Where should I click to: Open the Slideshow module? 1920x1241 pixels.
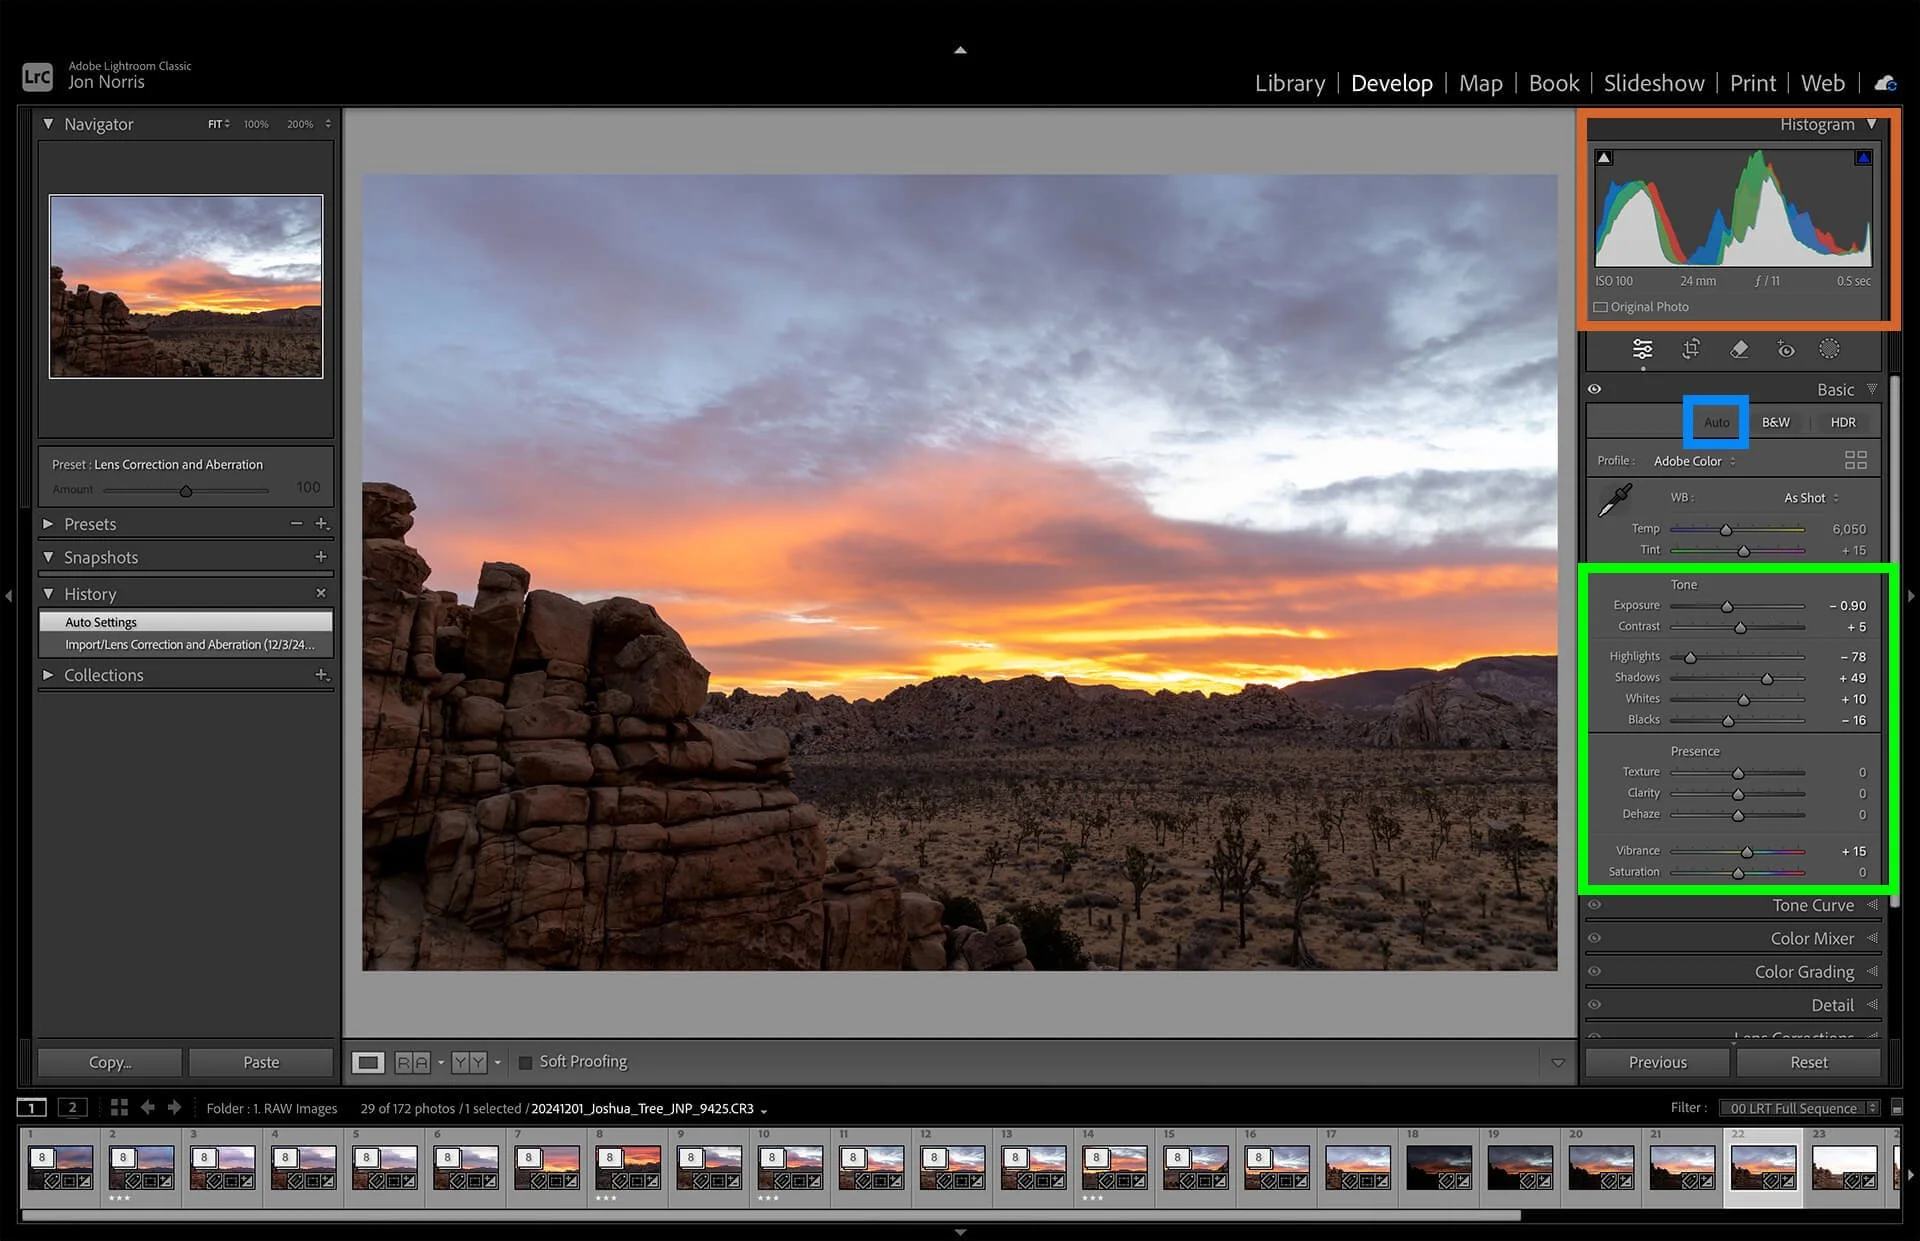(x=1653, y=83)
